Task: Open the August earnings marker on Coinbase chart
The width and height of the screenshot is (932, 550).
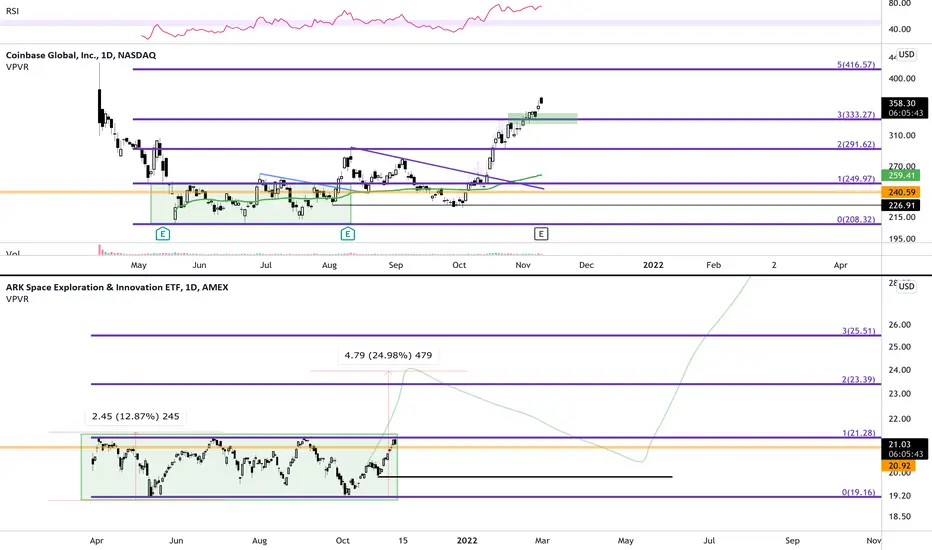Action: pyautogui.click(x=348, y=234)
